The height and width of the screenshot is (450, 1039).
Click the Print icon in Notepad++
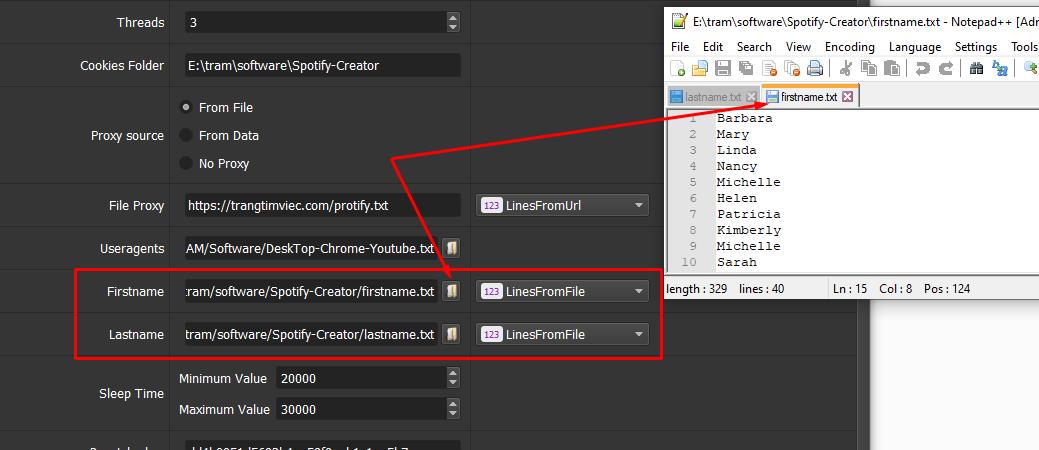point(815,68)
